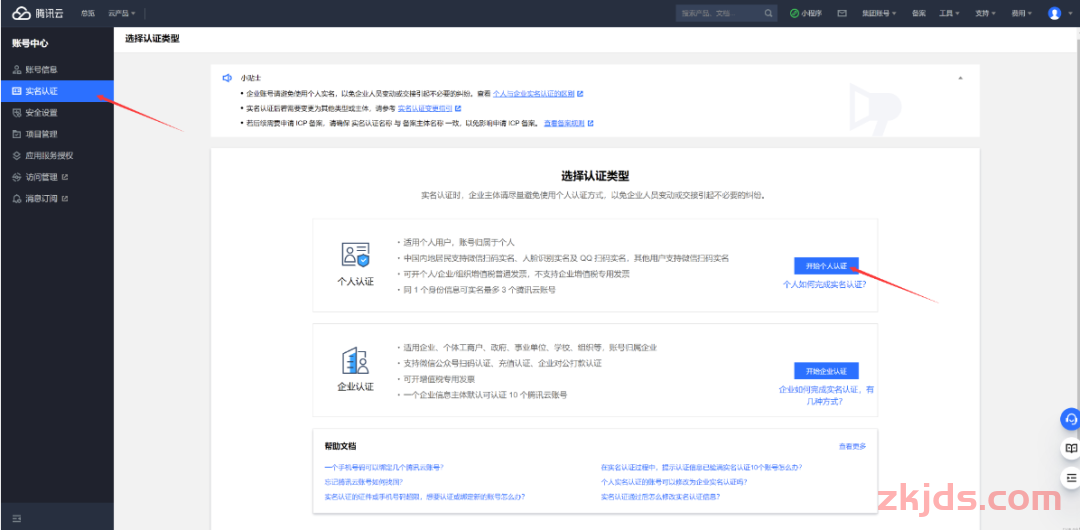Collapse the sidebar with bottom-left icon
The height and width of the screenshot is (530, 1080).
17,517
